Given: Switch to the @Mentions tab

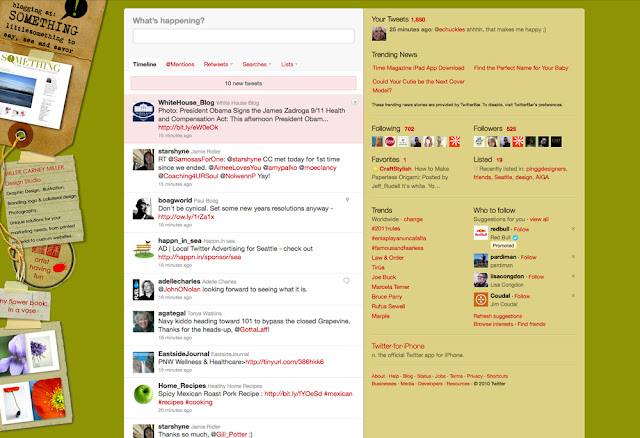Looking at the screenshot, I should tap(180, 64).
